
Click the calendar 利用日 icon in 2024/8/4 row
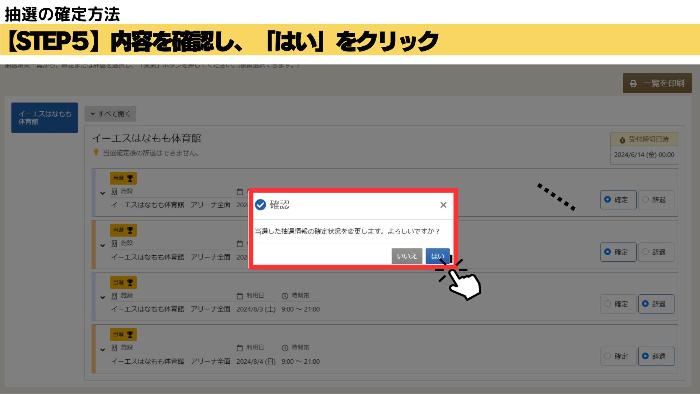click(240, 348)
